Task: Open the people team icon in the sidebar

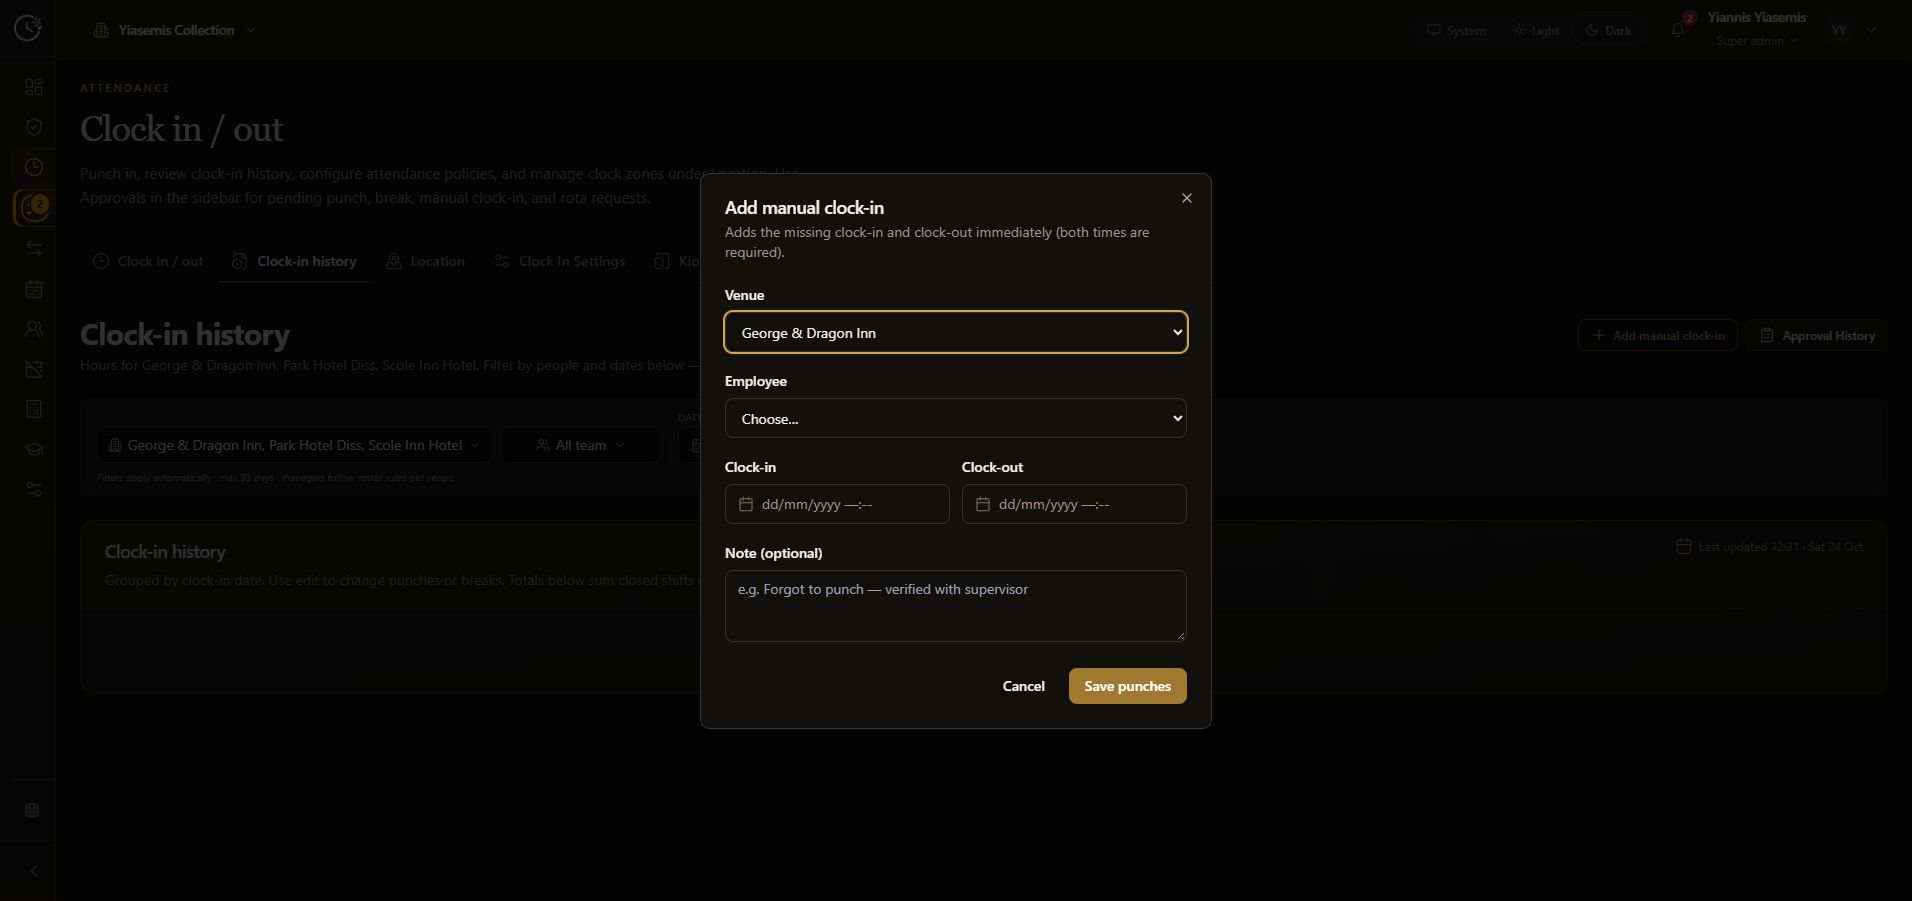Action: point(34,329)
